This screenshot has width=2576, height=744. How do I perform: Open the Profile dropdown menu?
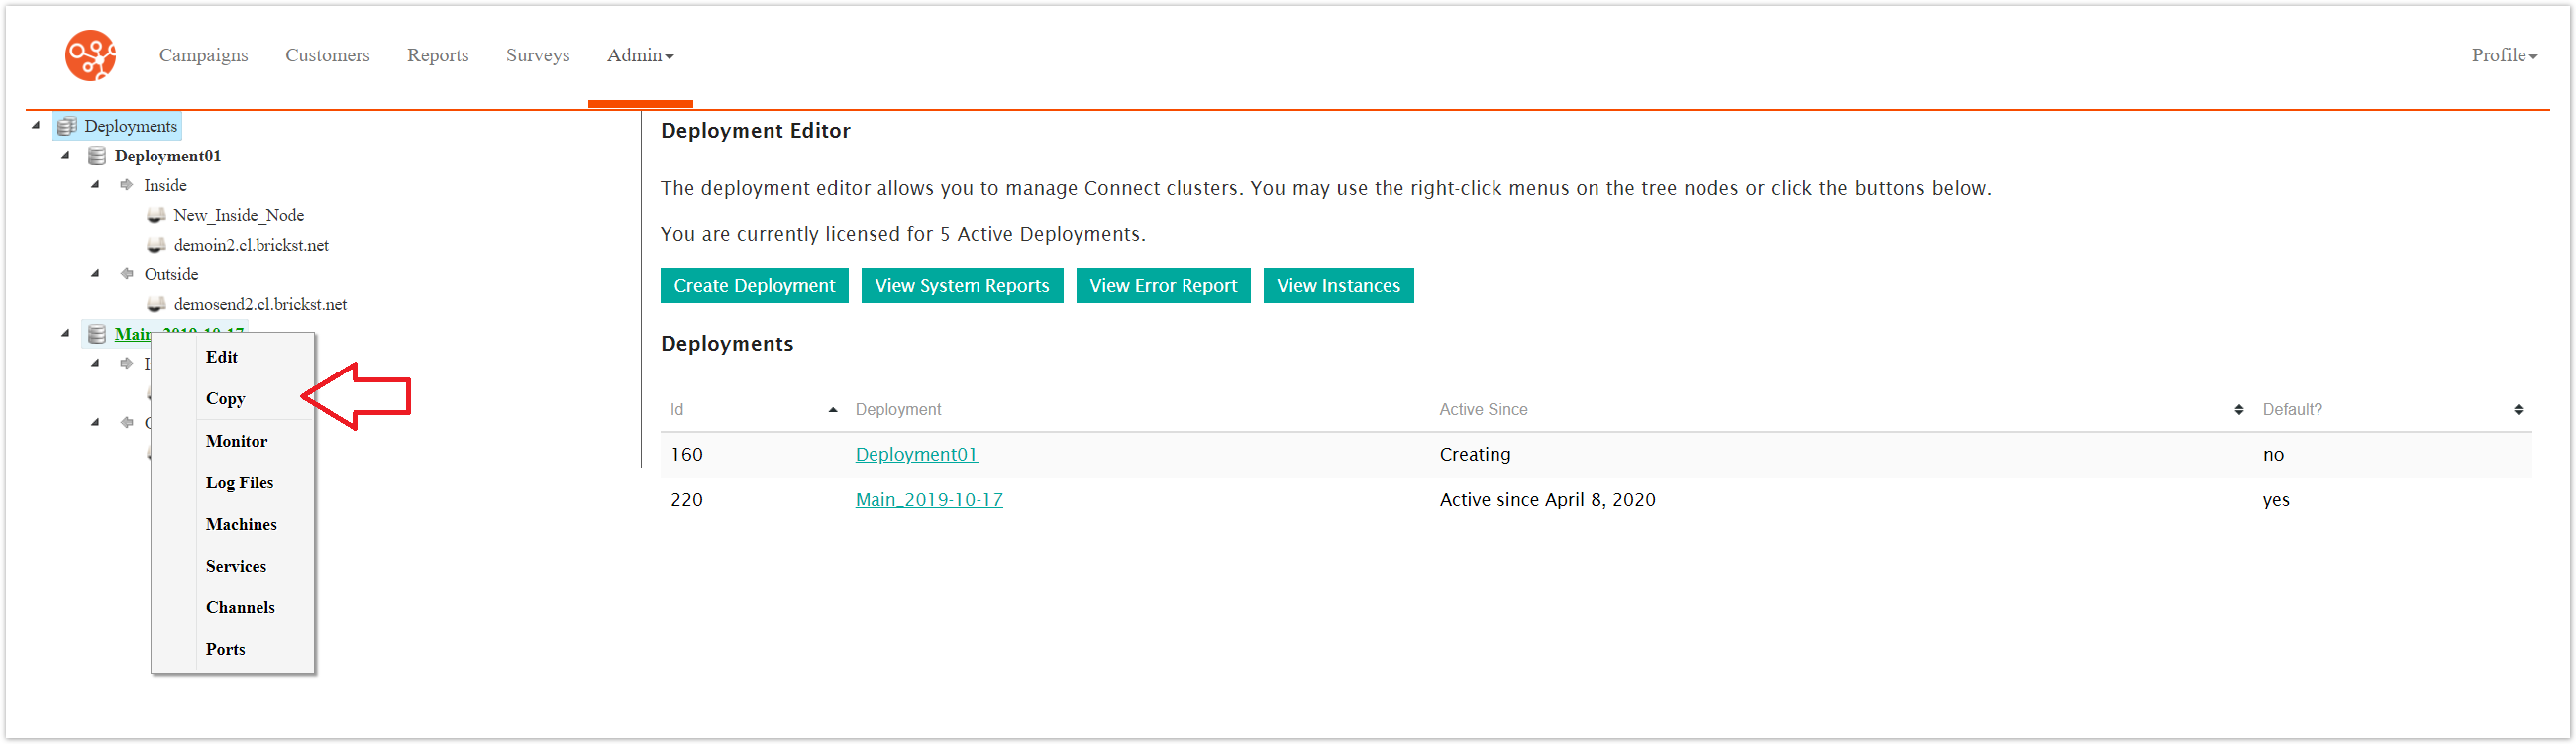[x=2503, y=55]
